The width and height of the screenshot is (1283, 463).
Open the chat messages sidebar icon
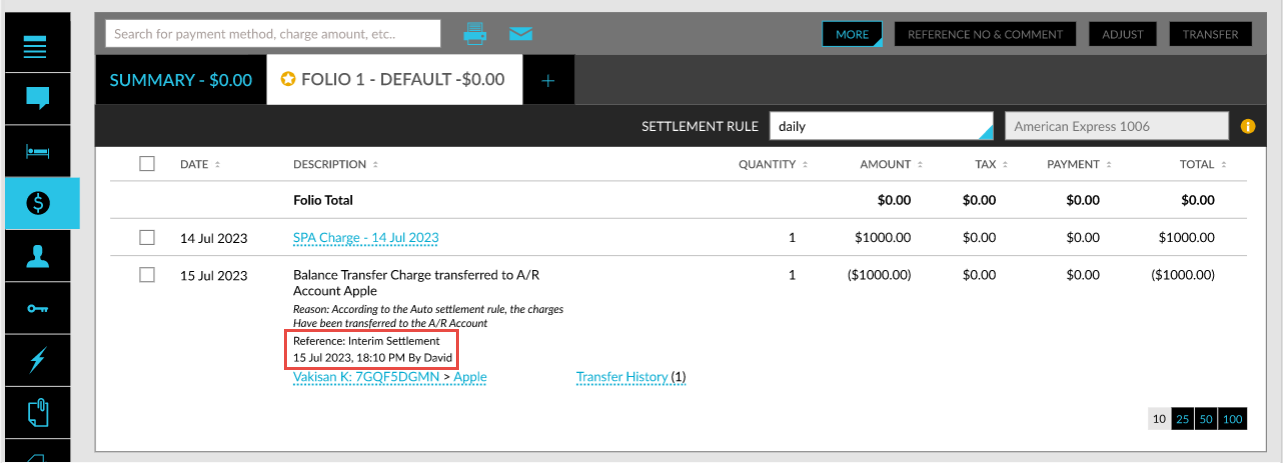37,98
